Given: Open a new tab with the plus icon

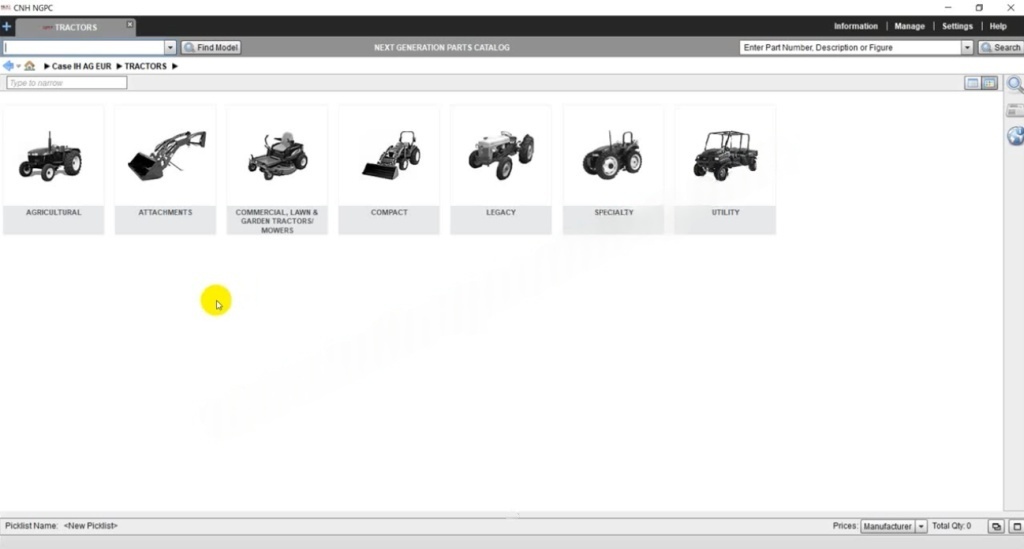Looking at the screenshot, I should [x=7, y=27].
